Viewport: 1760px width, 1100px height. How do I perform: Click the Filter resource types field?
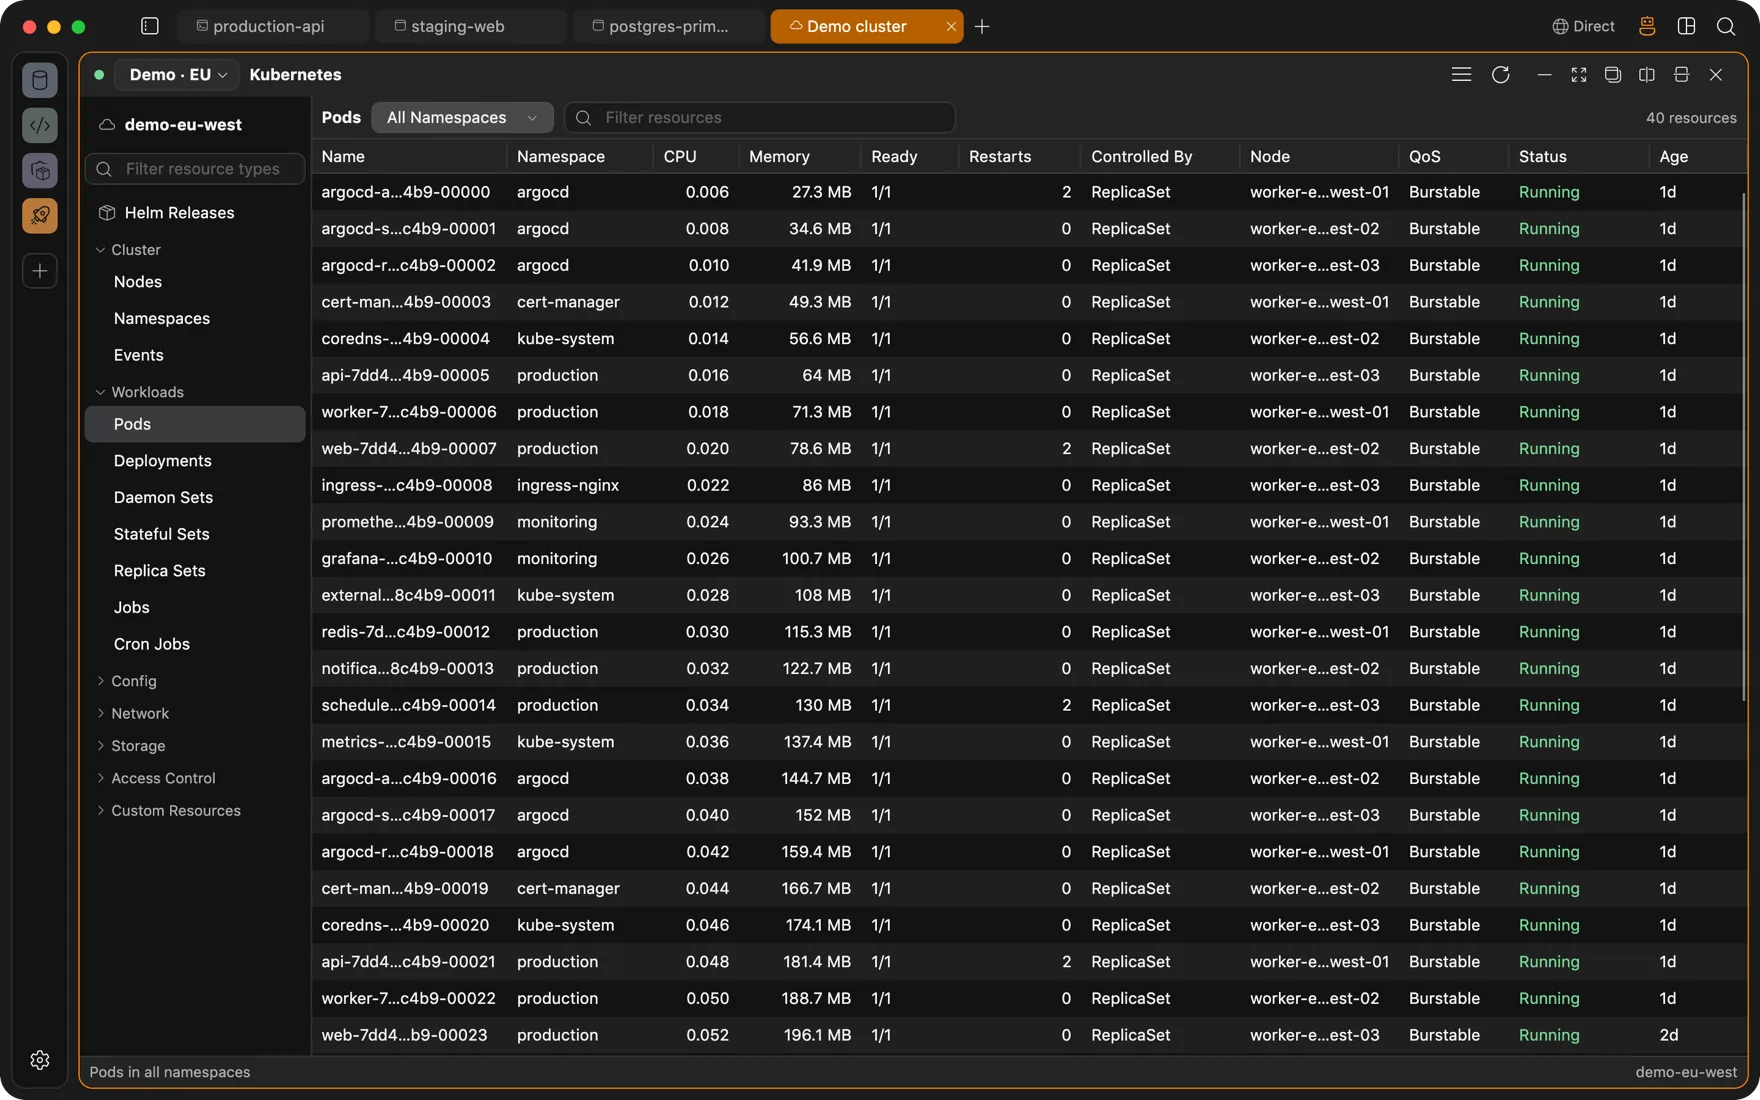click(x=195, y=169)
